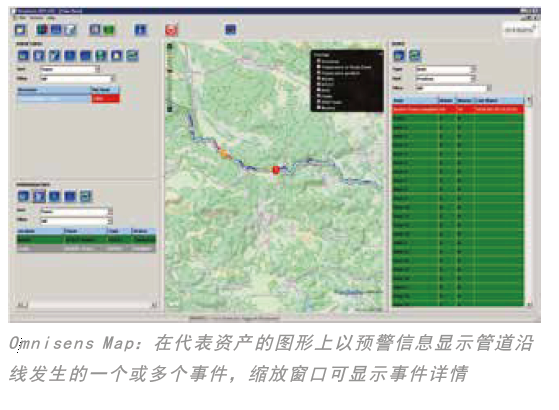Screen dimensions: 559x410
Task: Click the bright green icon in the top toolbar
Action: coord(109,30)
